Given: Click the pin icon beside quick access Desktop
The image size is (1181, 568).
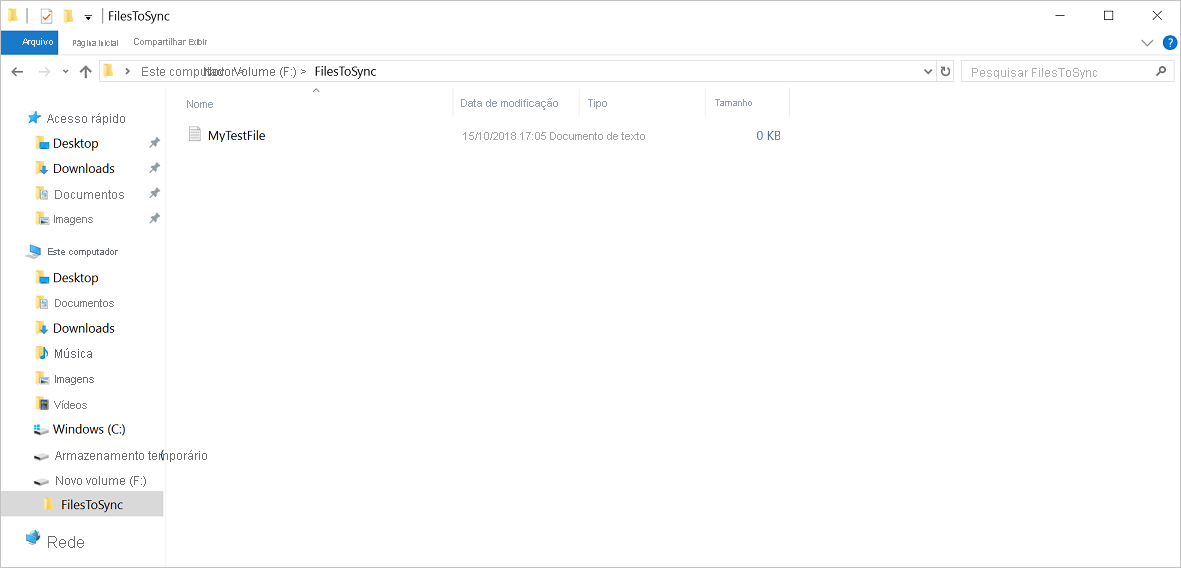Looking at the screenshot, I should coord(154,142).
